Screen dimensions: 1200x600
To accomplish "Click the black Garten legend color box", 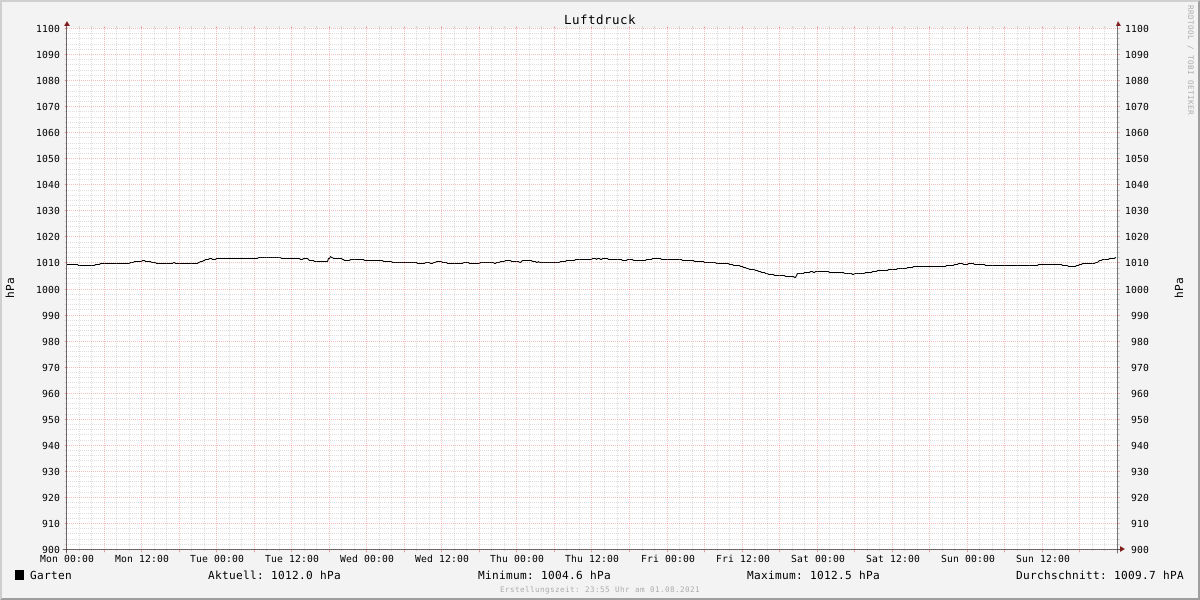I will click(20, 575).
